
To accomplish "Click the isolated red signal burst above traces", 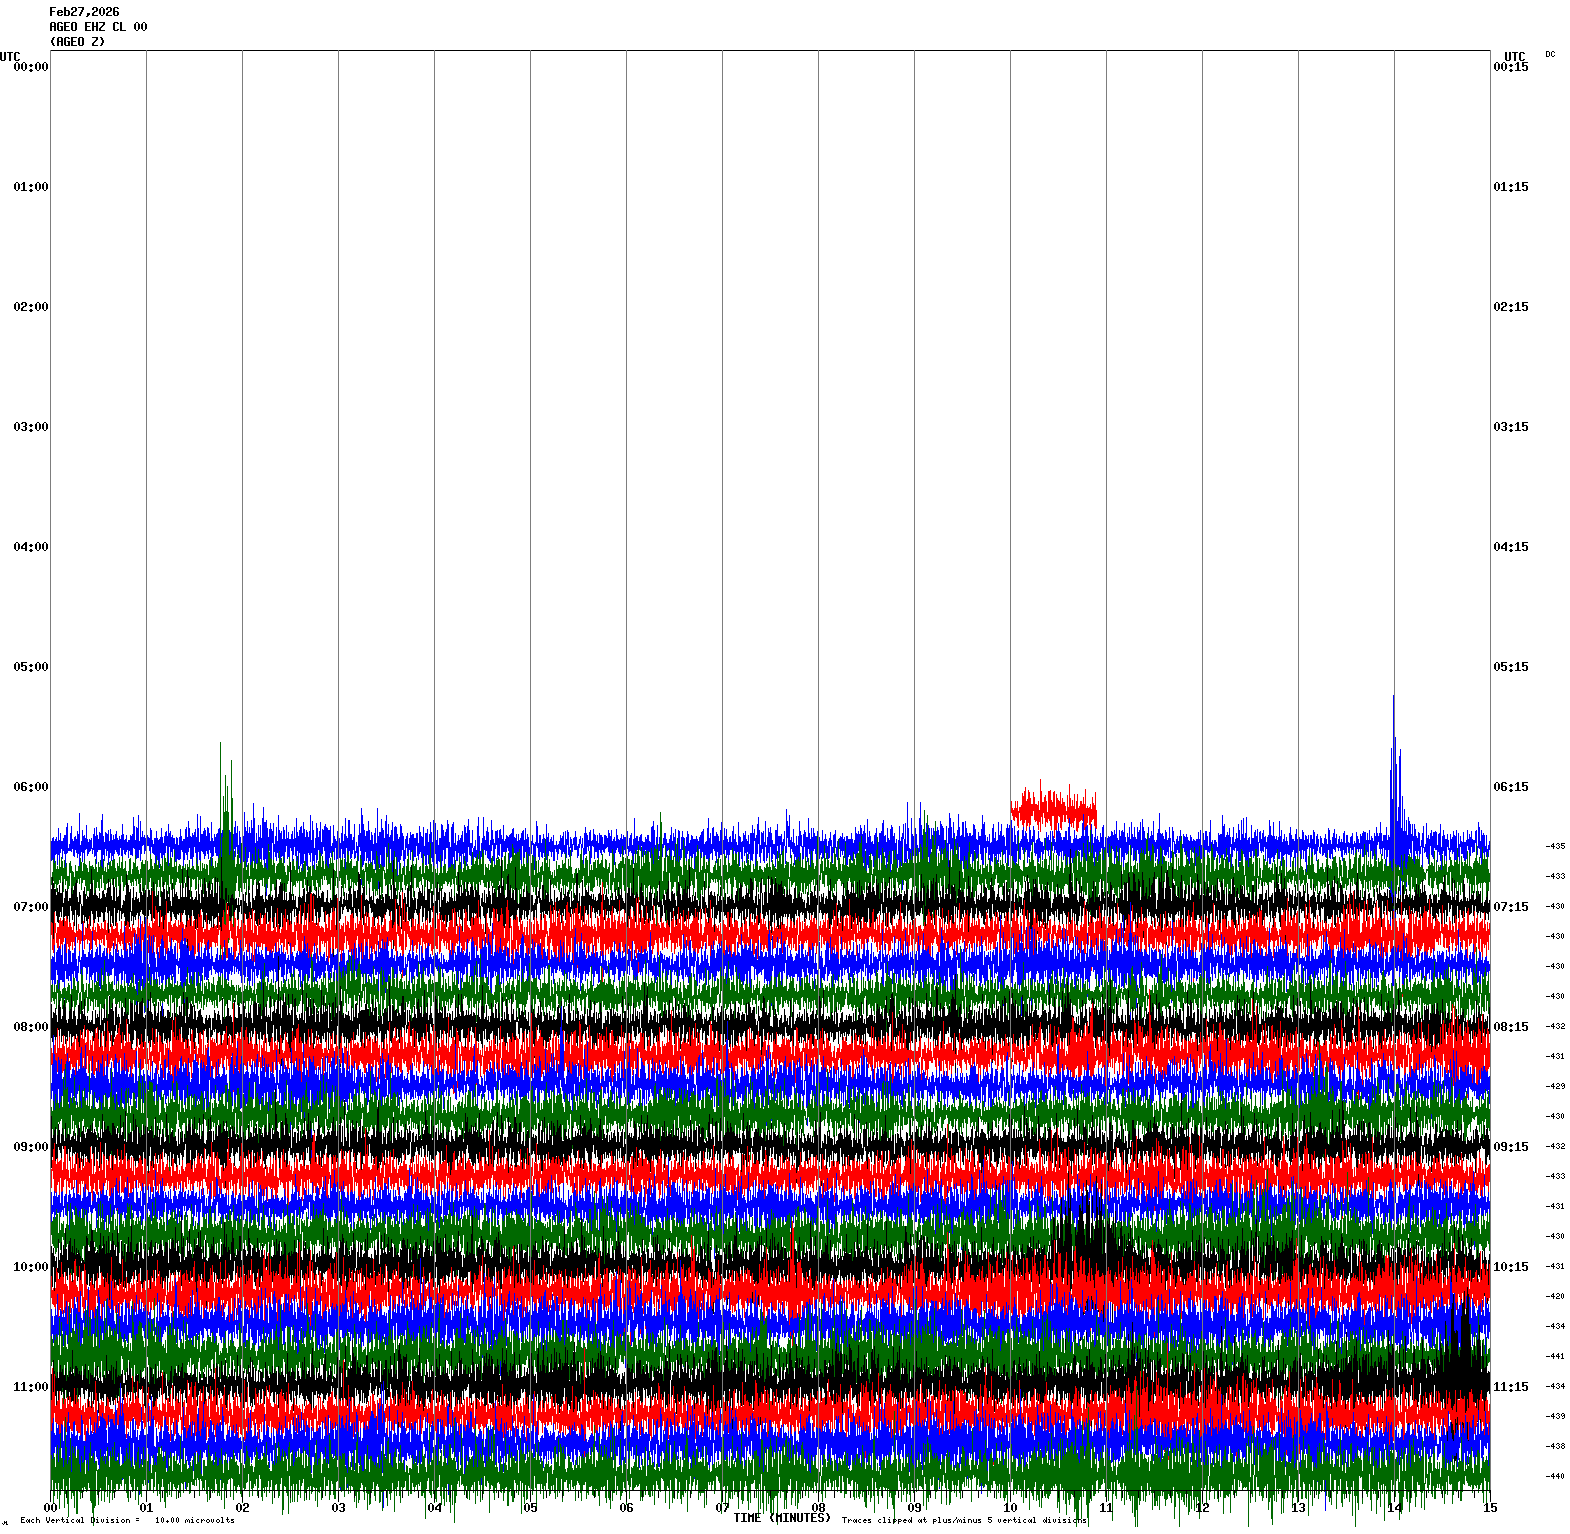I will pos(1053,808).
